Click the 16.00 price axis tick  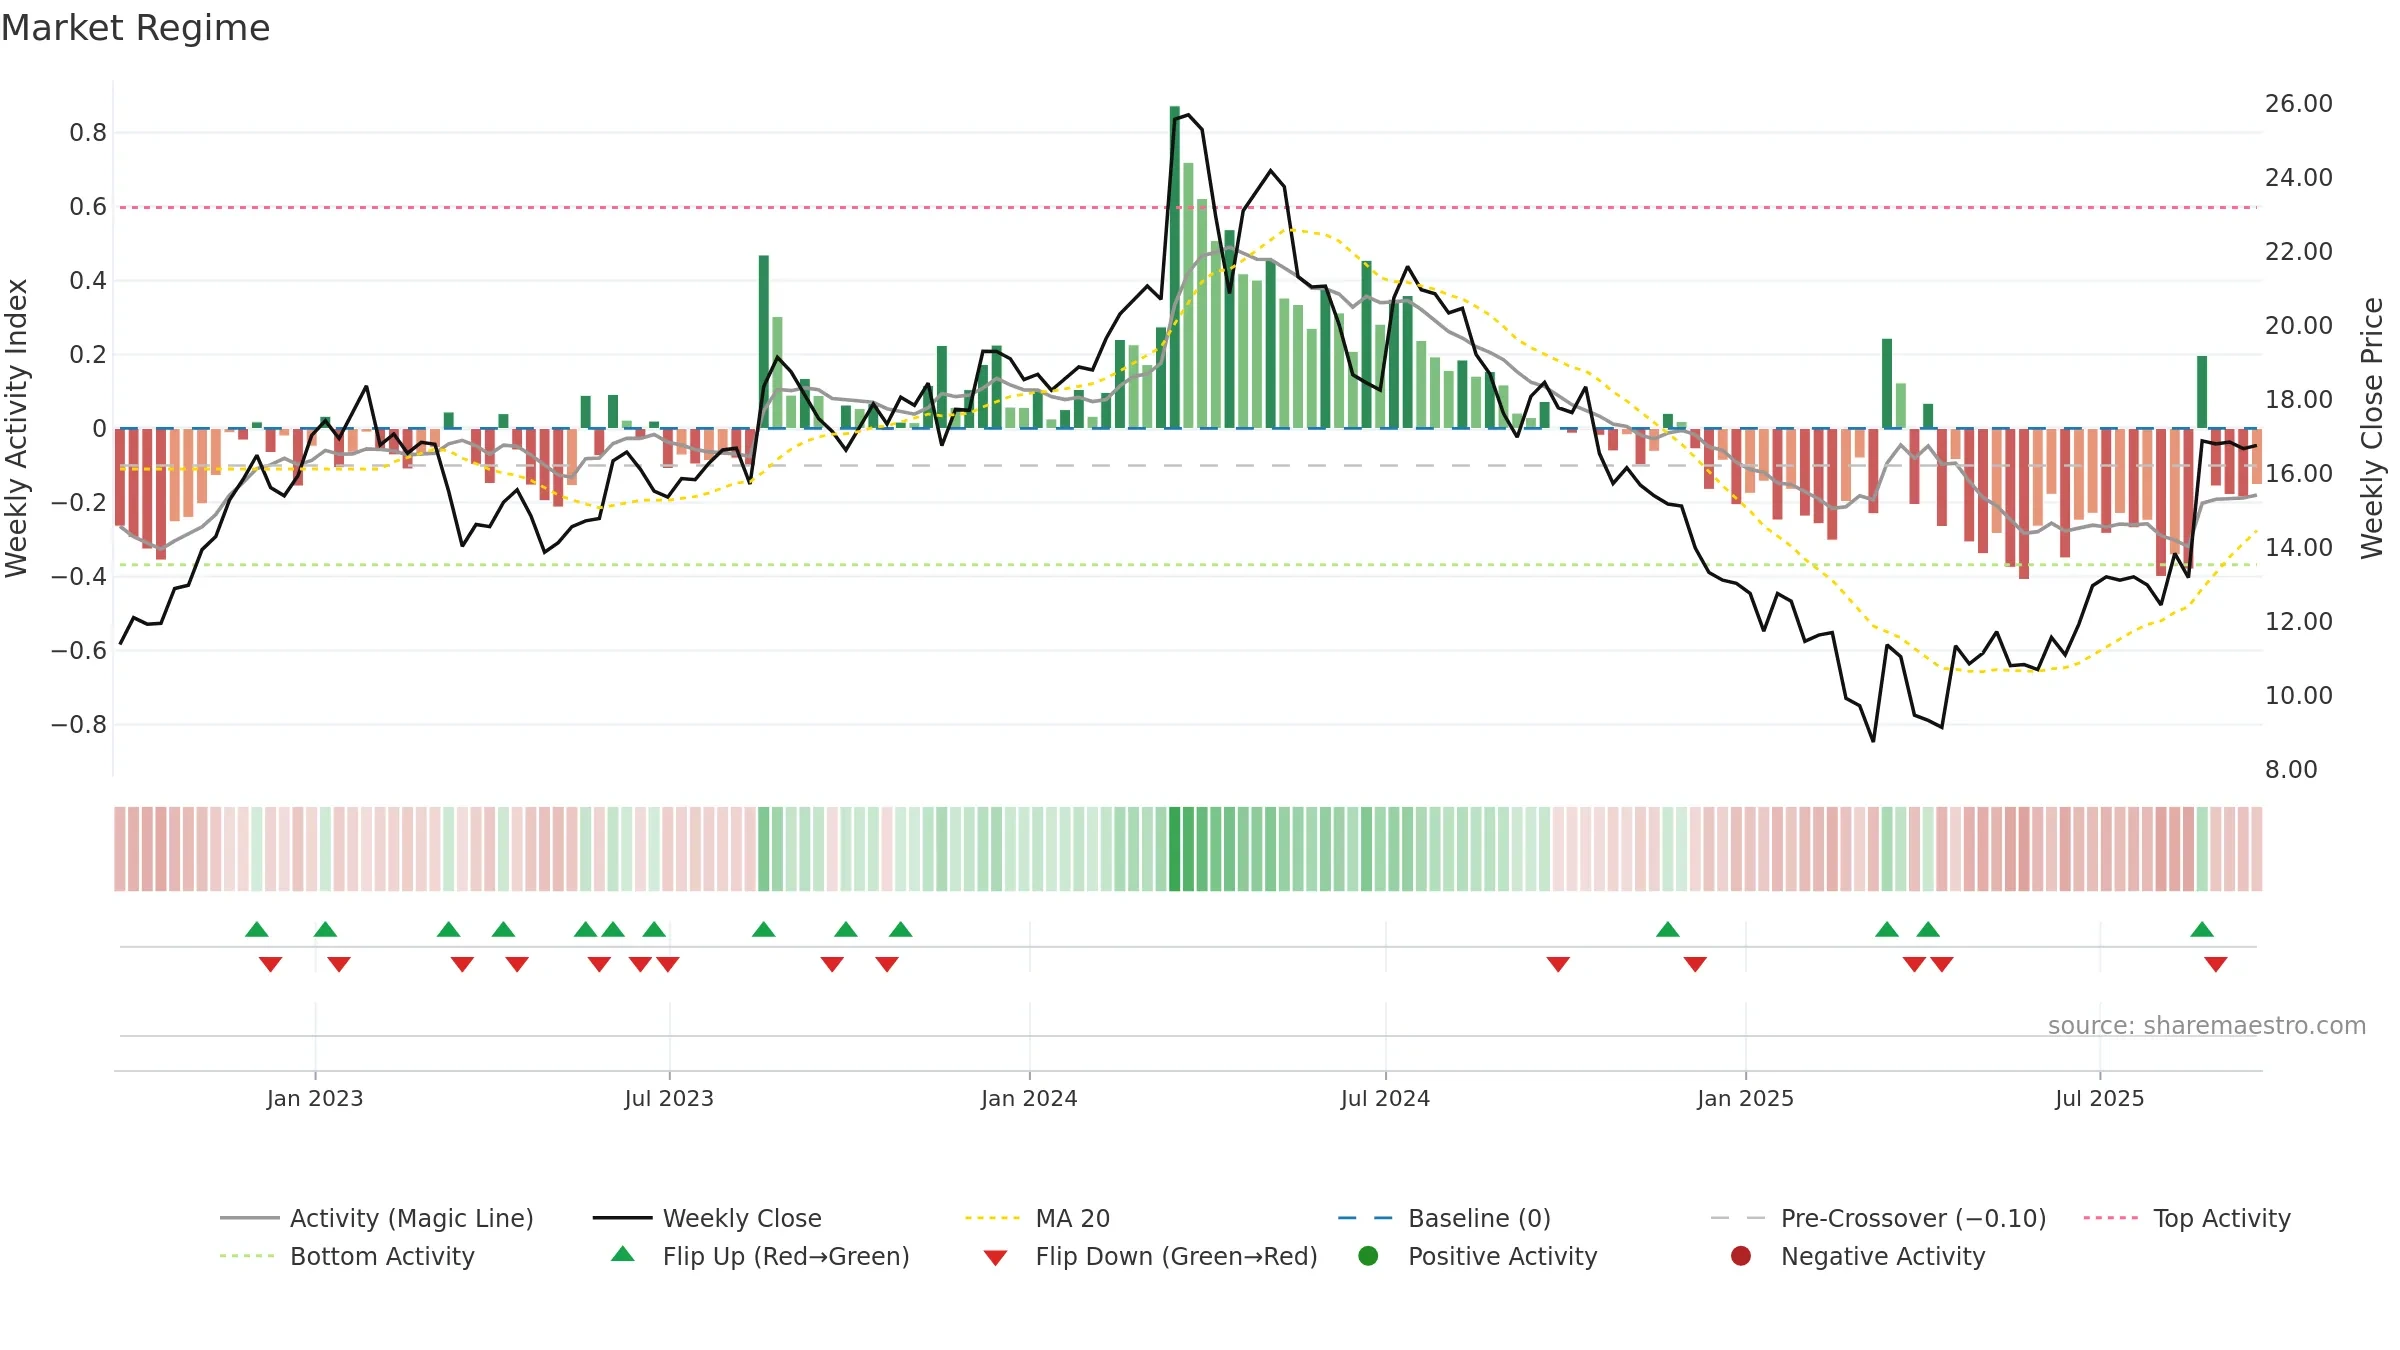(2298, 473)
